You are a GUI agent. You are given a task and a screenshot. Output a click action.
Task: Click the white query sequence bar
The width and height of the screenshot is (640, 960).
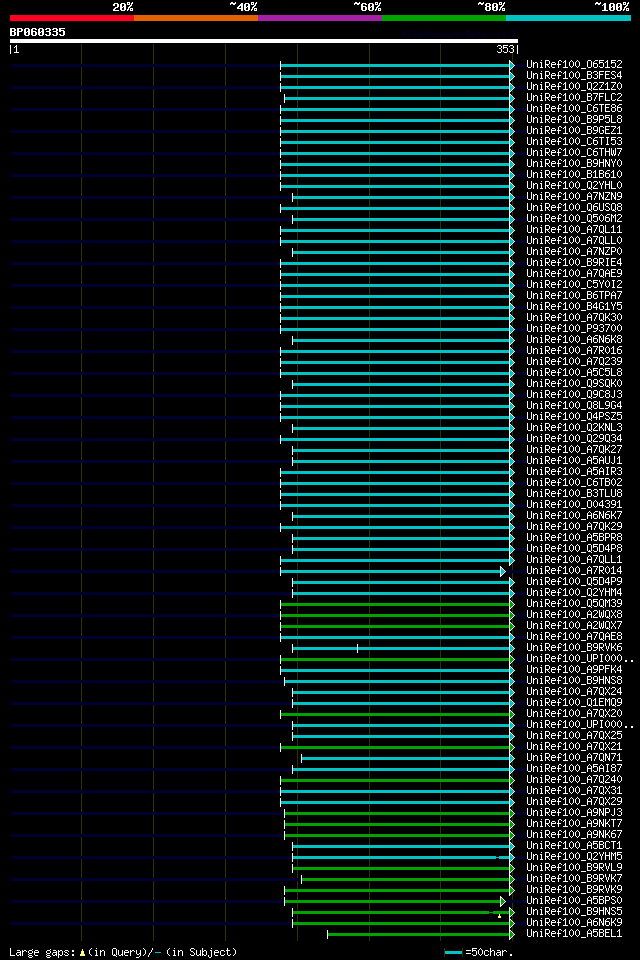coord(264,41)
